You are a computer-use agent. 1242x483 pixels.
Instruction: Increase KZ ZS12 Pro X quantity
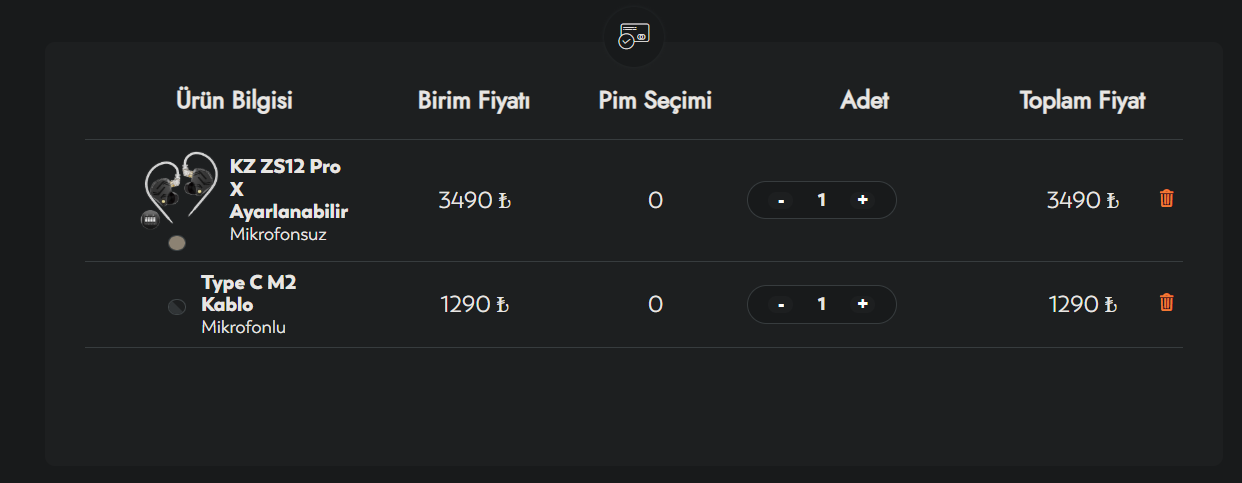pyautogui.click(x=862, y=200)
